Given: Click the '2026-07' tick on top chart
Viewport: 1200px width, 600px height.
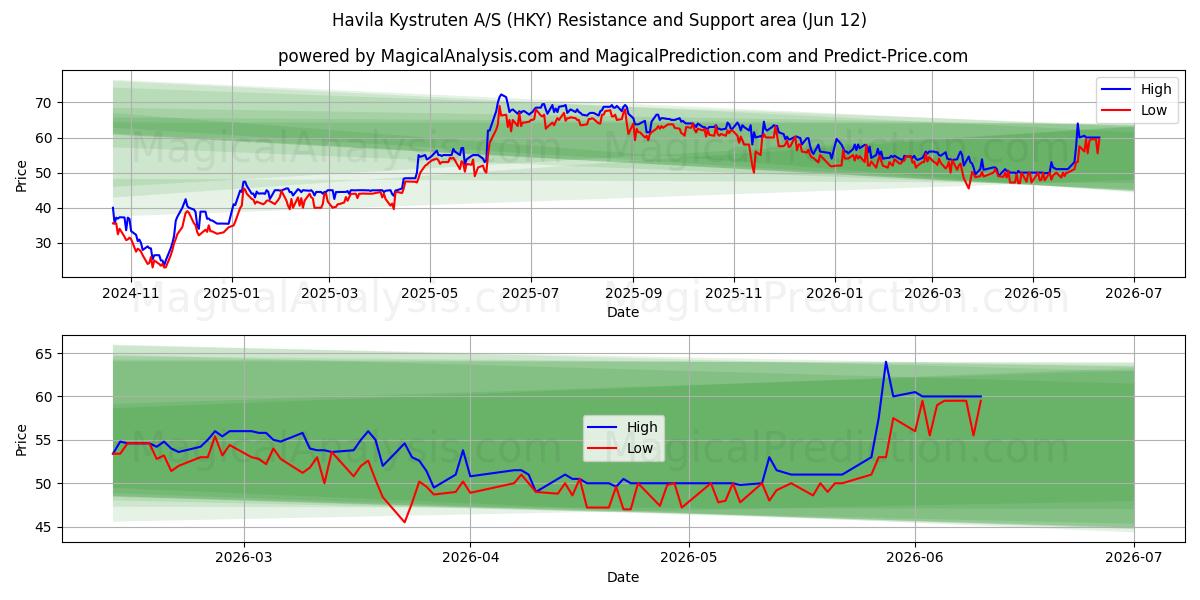Looking at the screenshot, I should (1134, 292).
